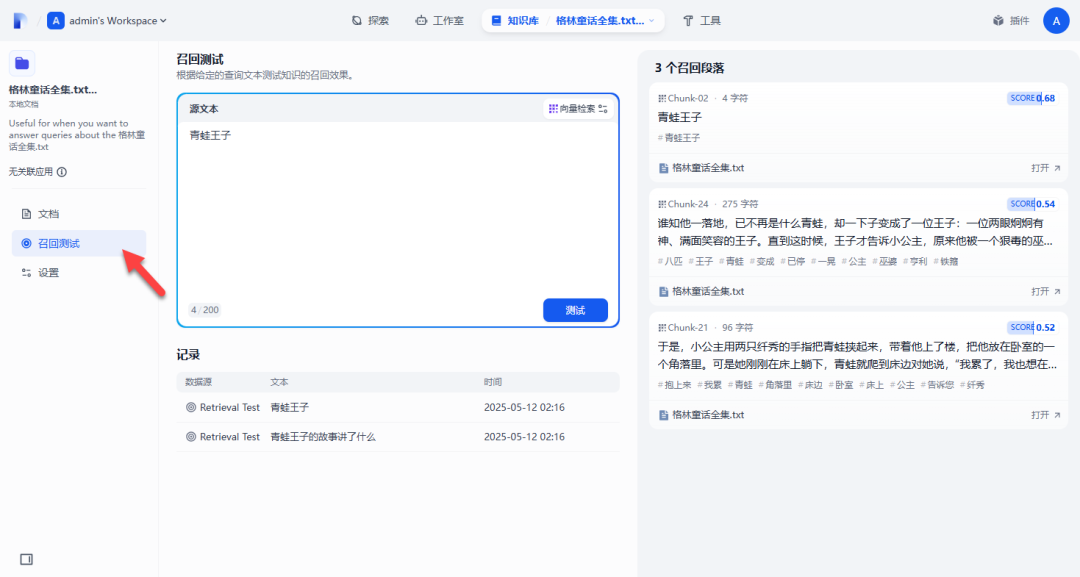Click the 打开 link under Chunk-24
The height and width of the screenshot is (577, 1080).
coord(1046,291)
